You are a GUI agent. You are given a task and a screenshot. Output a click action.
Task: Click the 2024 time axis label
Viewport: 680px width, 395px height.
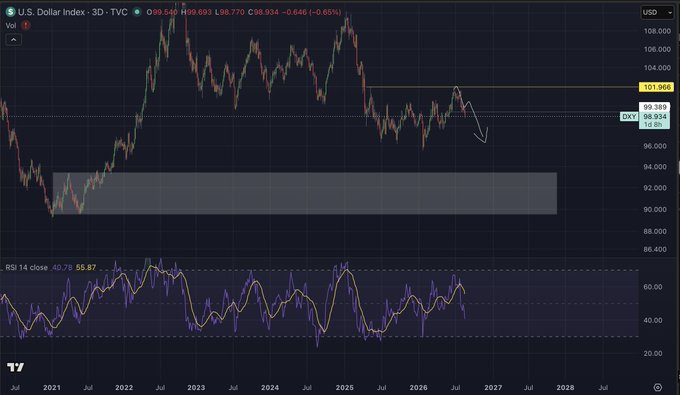pyautogui.click(x=270, y=388)
